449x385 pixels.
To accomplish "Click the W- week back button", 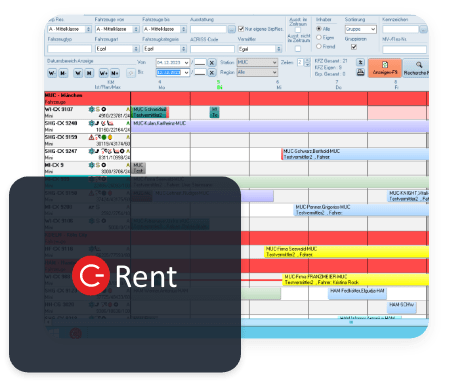I will coord(52,73).
